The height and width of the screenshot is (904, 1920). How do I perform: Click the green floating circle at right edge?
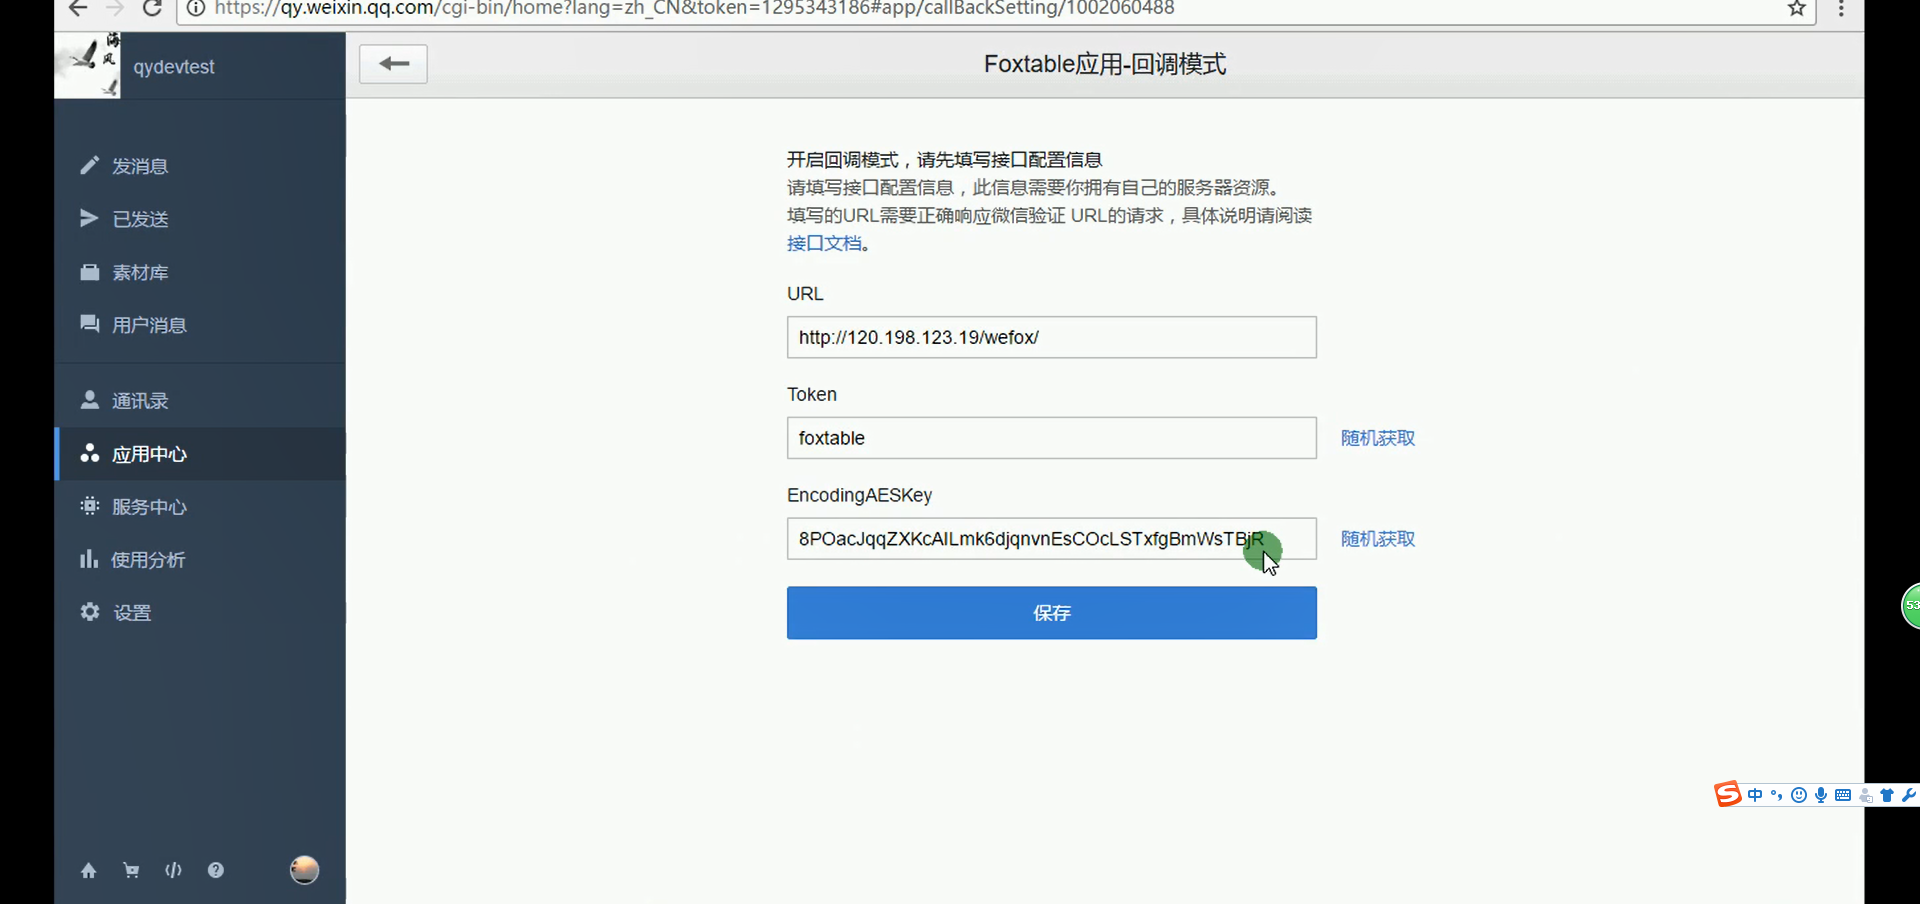point(1911,606)
